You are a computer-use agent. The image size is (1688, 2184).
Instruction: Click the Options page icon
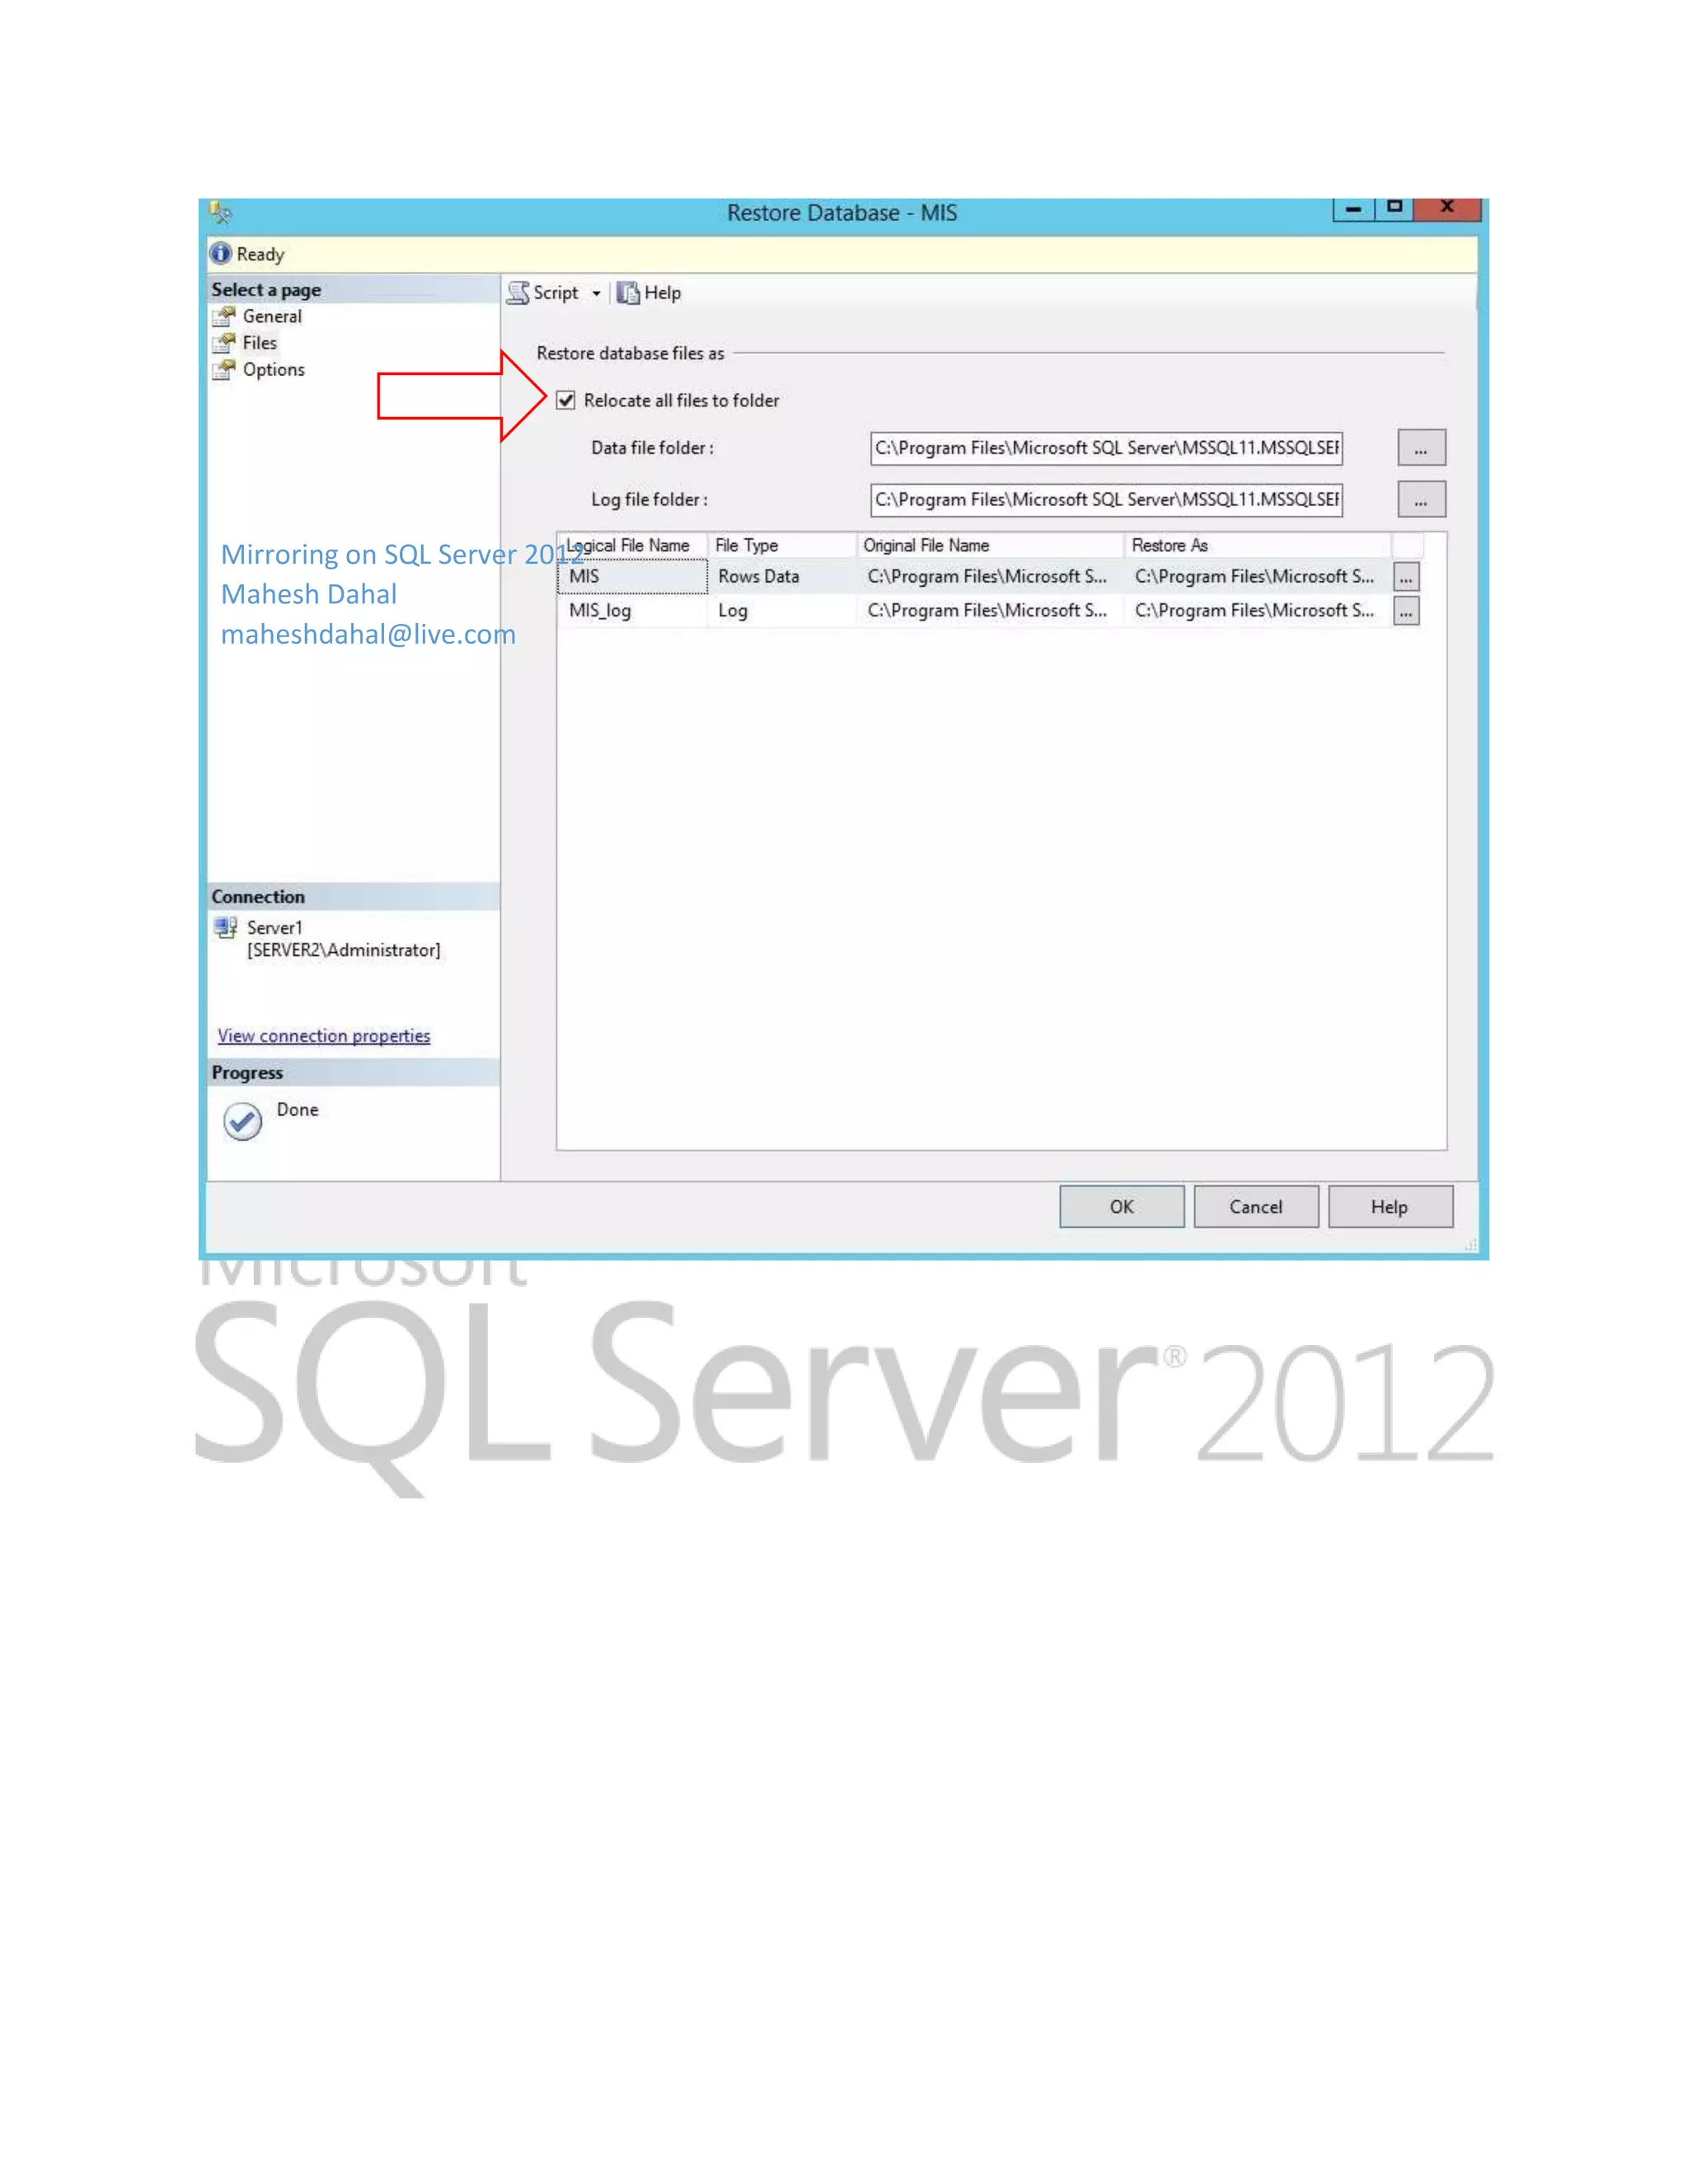point(224,371)
